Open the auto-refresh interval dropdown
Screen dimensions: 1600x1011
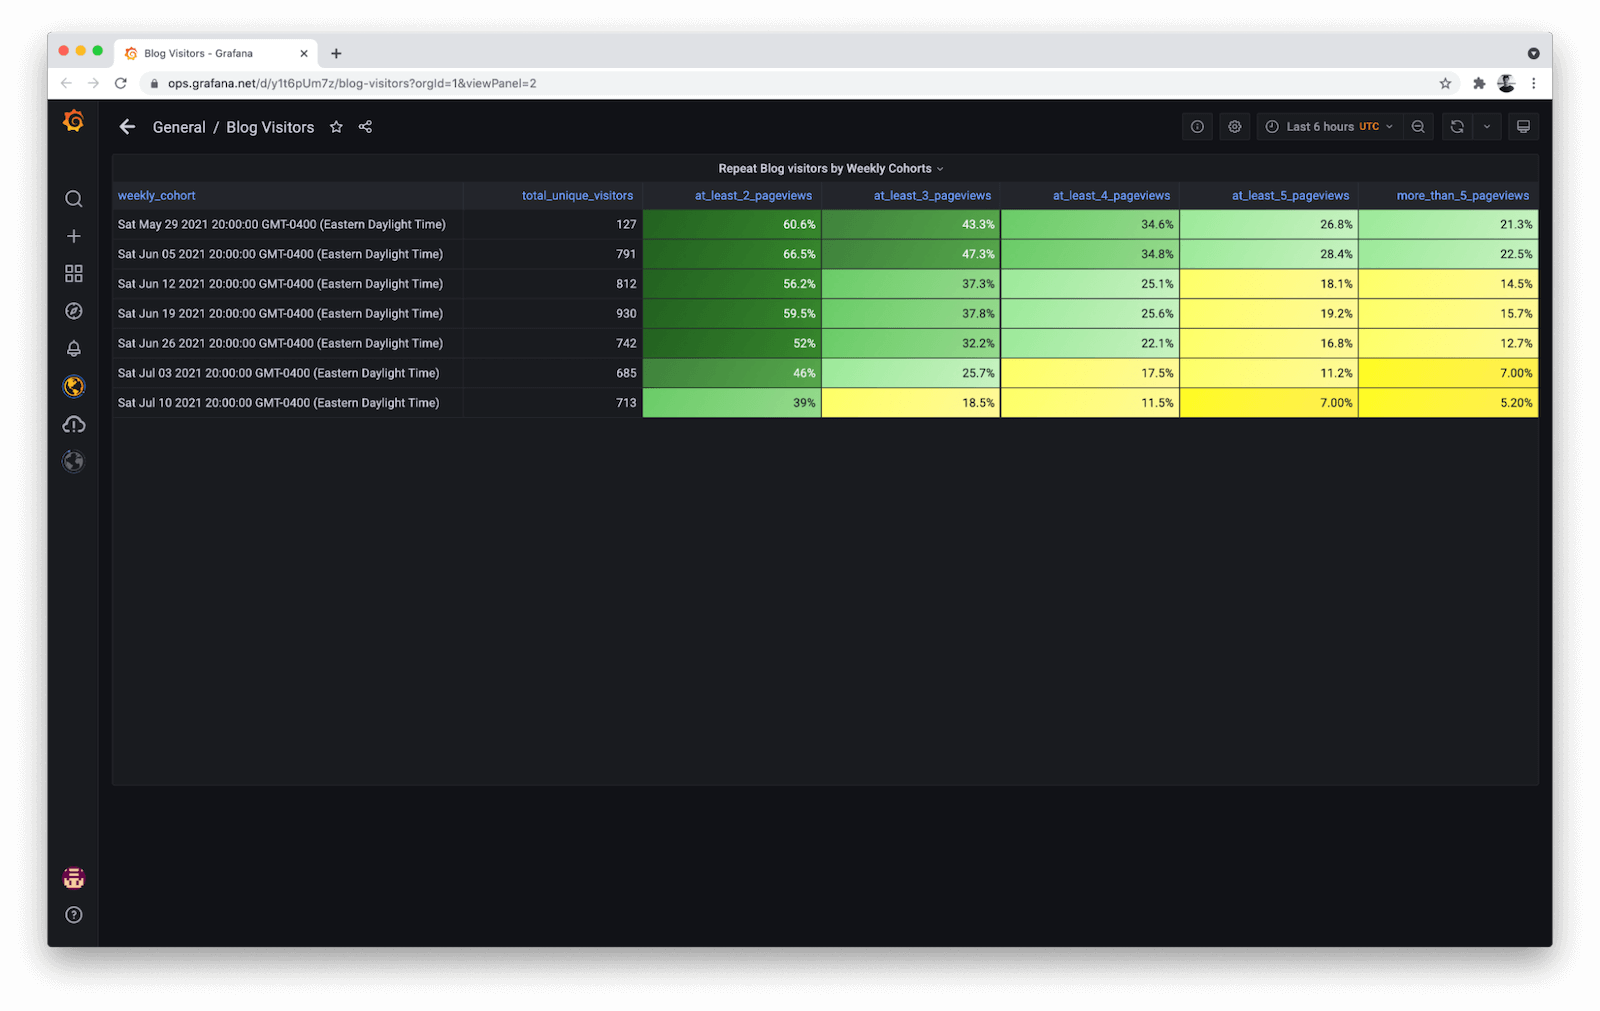[x=1487, y=126]
